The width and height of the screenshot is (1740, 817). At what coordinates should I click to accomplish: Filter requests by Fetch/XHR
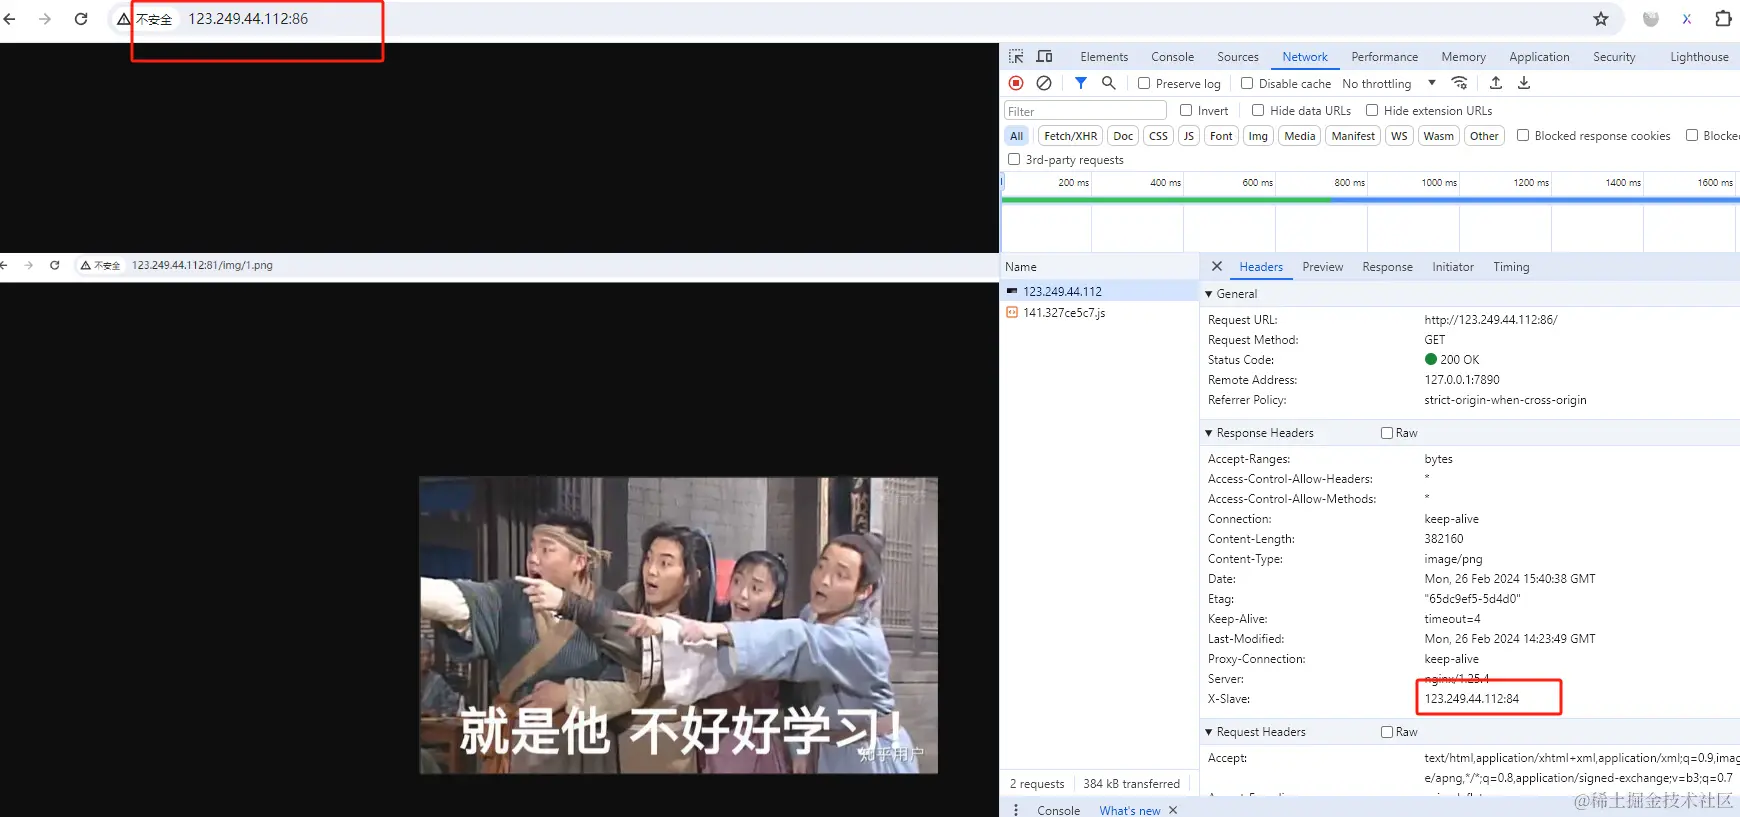1070,136
